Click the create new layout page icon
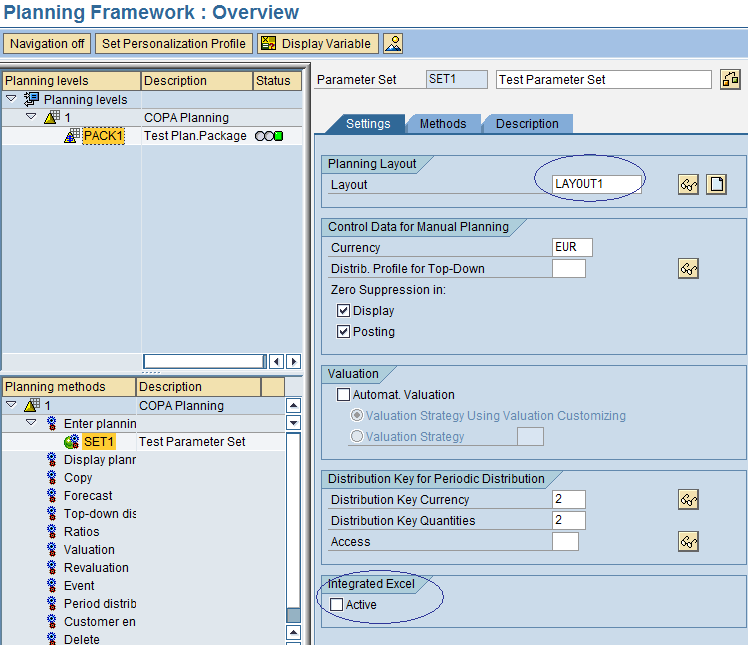The width and height of the screenshot is (748, 645). pos(717,185)
